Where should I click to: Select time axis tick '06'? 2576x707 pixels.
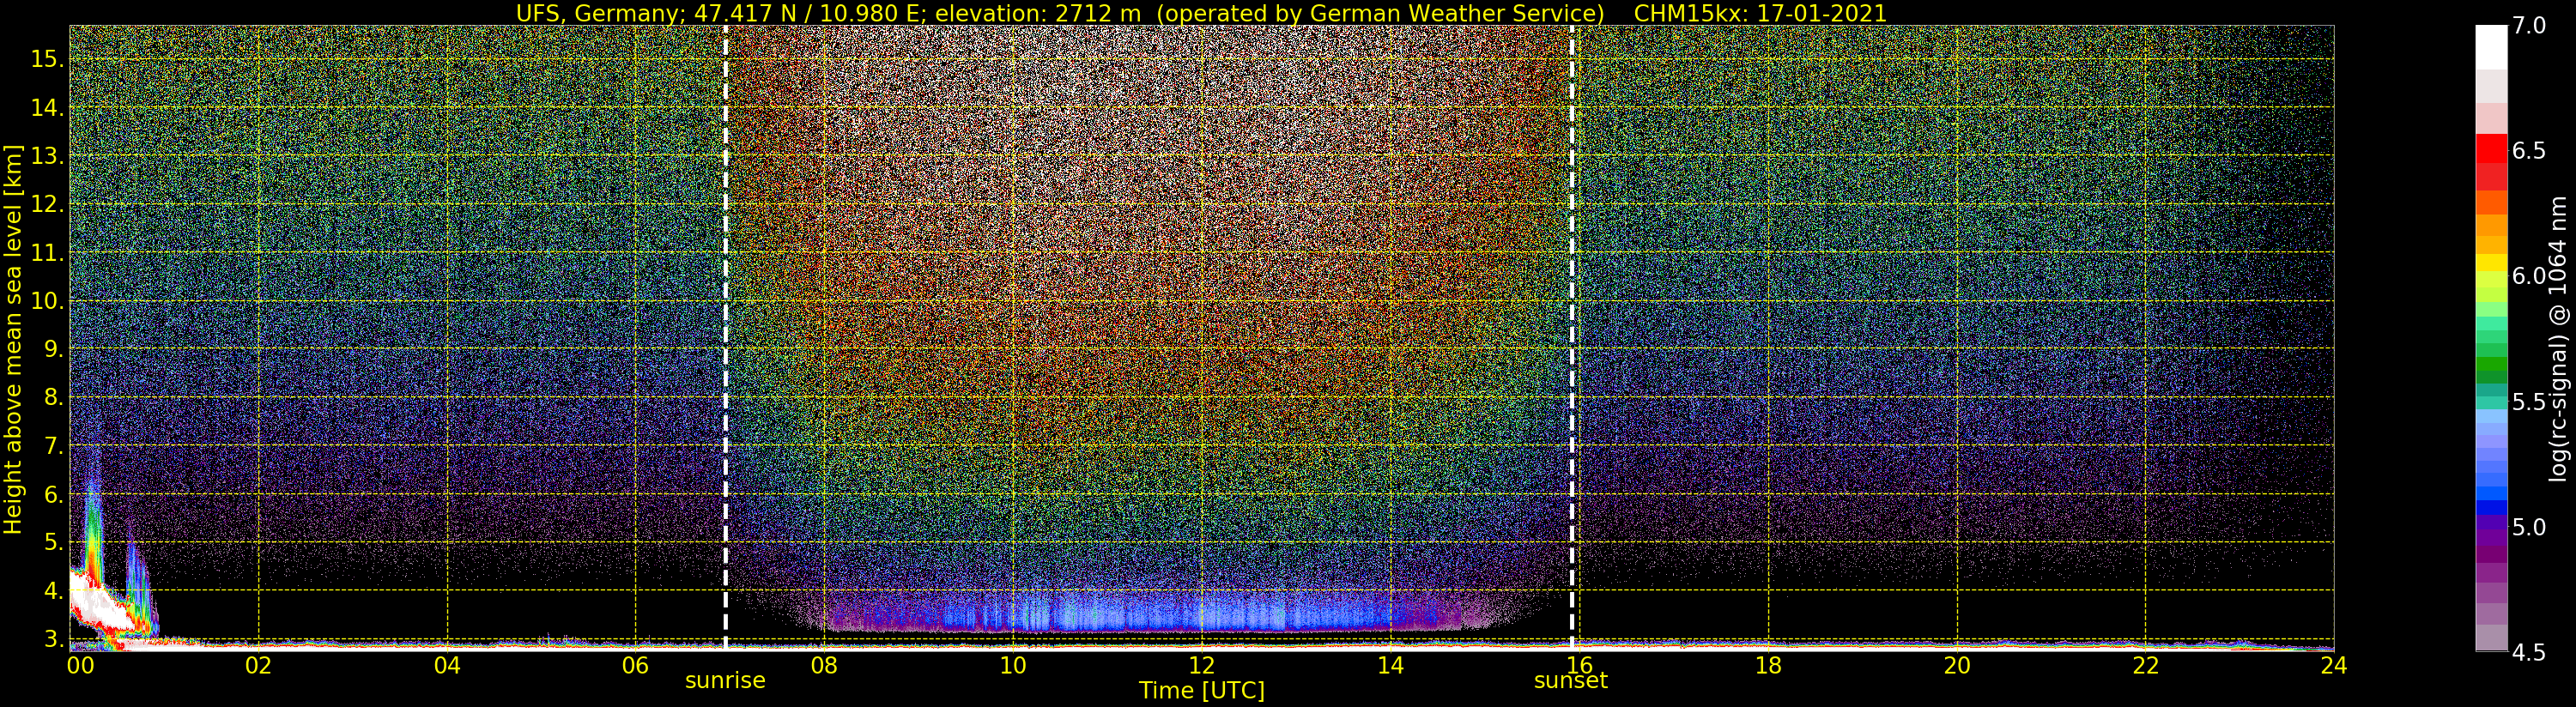pos(636,665)
